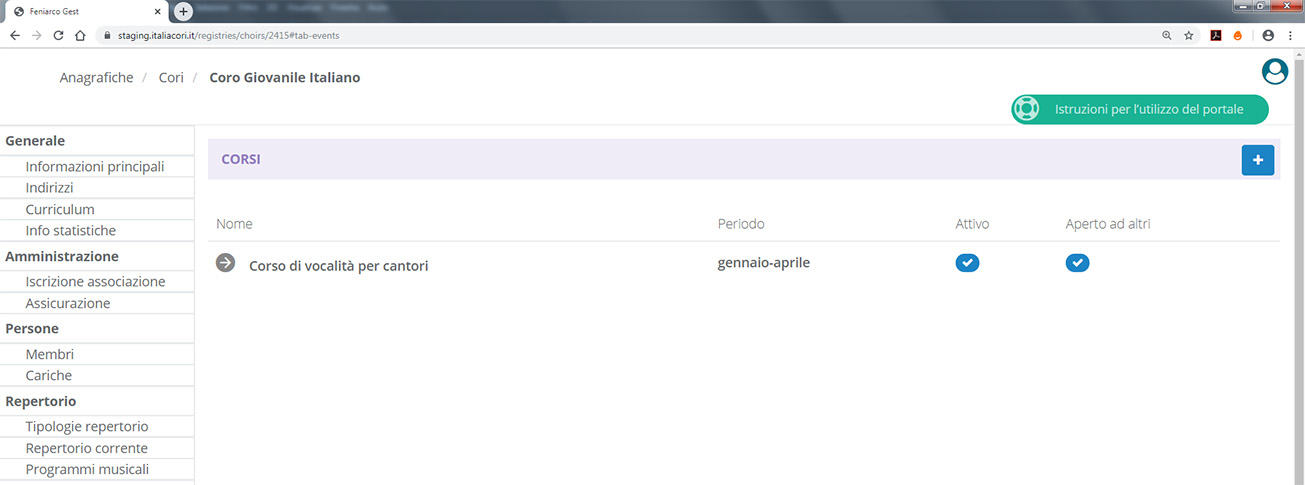Open a new browser tab

pos(183,11)
